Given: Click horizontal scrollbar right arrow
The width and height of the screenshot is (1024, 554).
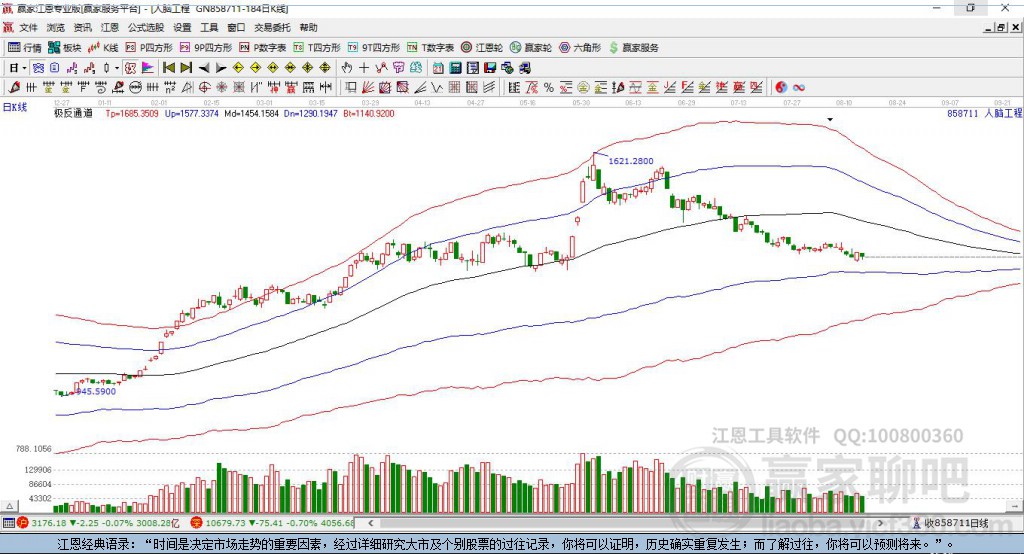Looking at the screenshot, I should (x=880, y=523).
